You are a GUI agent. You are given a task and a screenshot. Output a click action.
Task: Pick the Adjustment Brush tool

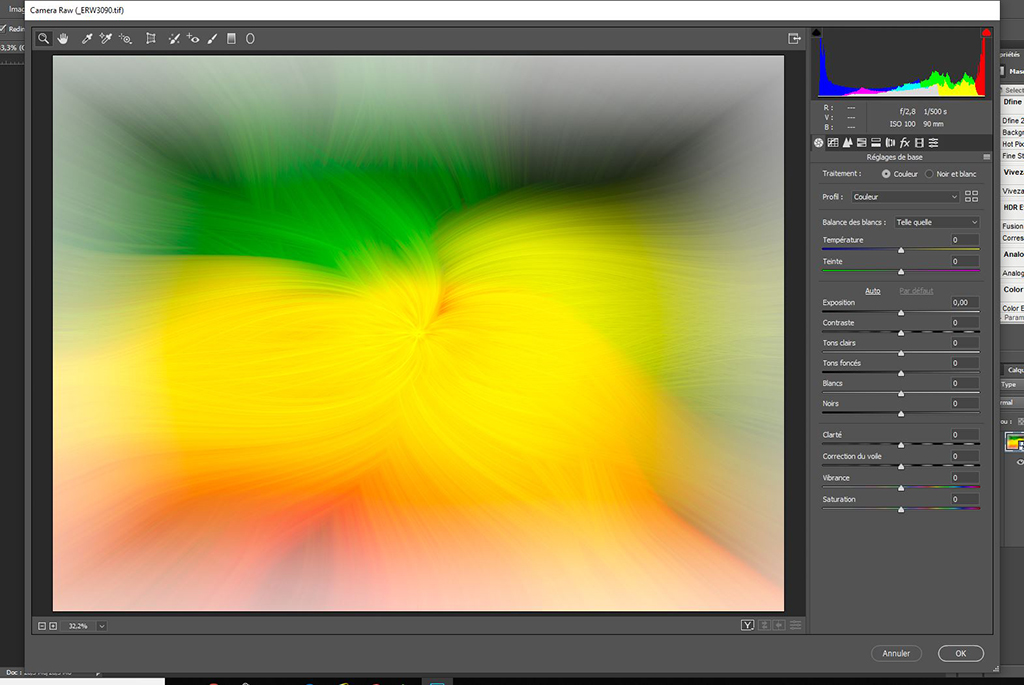[x=212, y=39]
